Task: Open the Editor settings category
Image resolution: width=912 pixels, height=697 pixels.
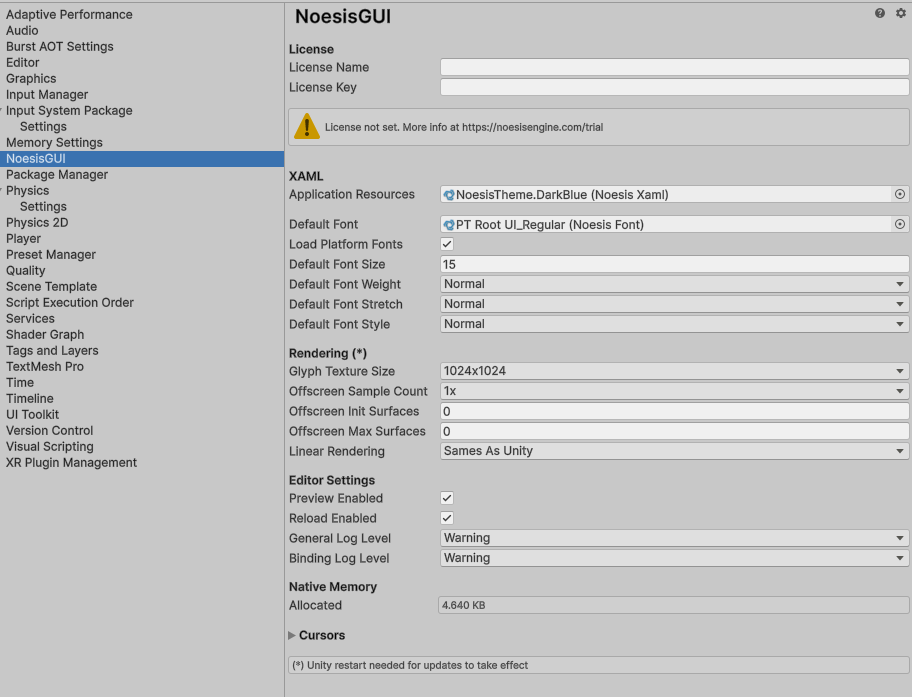Action: click(23, 62)
